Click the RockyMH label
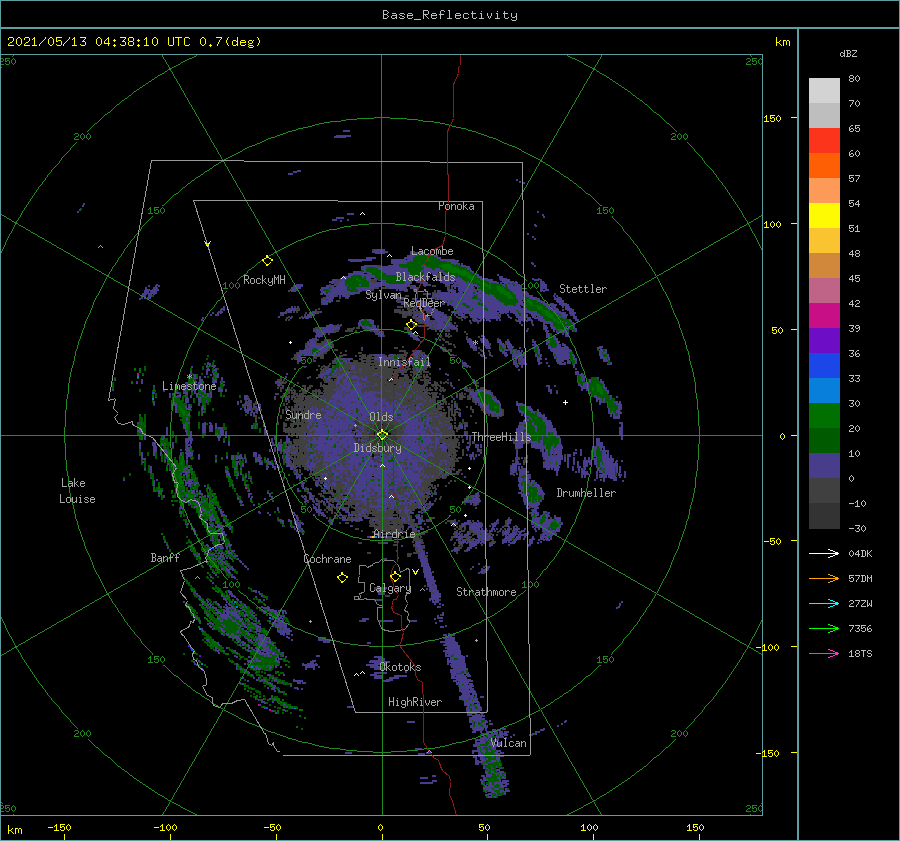900x841 pixels. 264,280
